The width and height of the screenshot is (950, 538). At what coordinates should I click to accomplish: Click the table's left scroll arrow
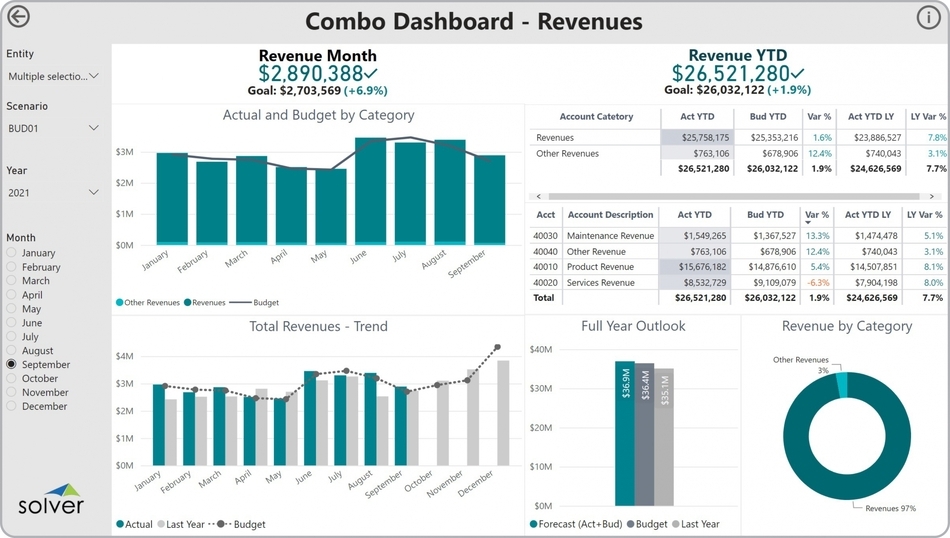539,197
